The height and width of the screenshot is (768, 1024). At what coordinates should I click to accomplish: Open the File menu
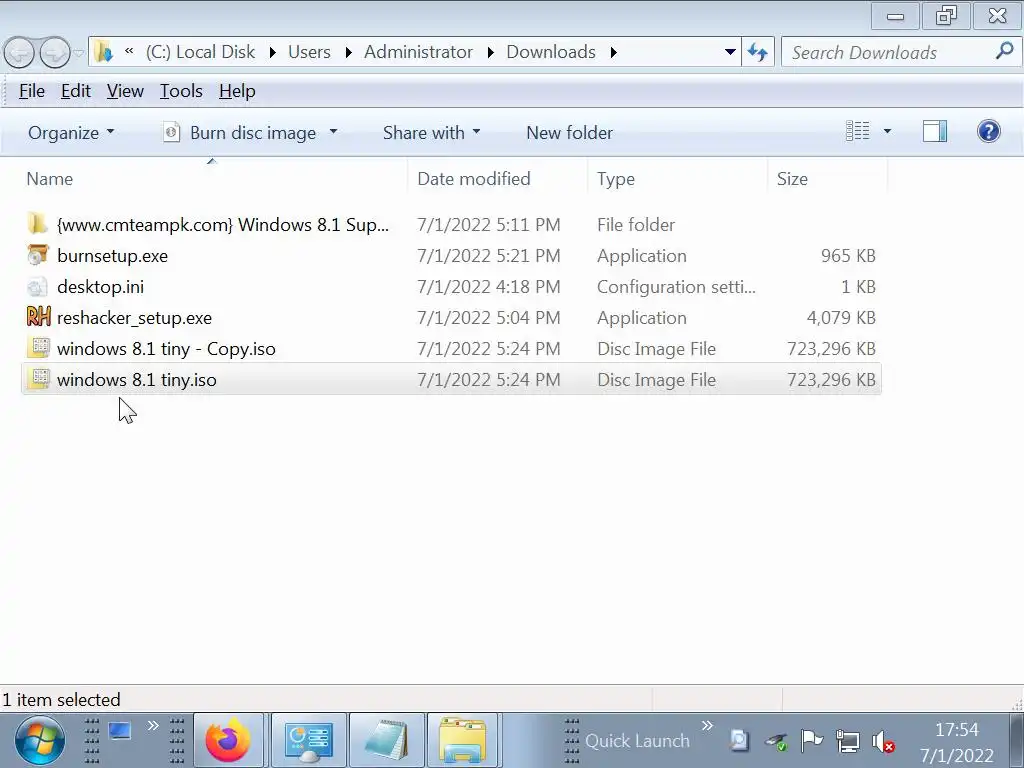click(32, 91)
